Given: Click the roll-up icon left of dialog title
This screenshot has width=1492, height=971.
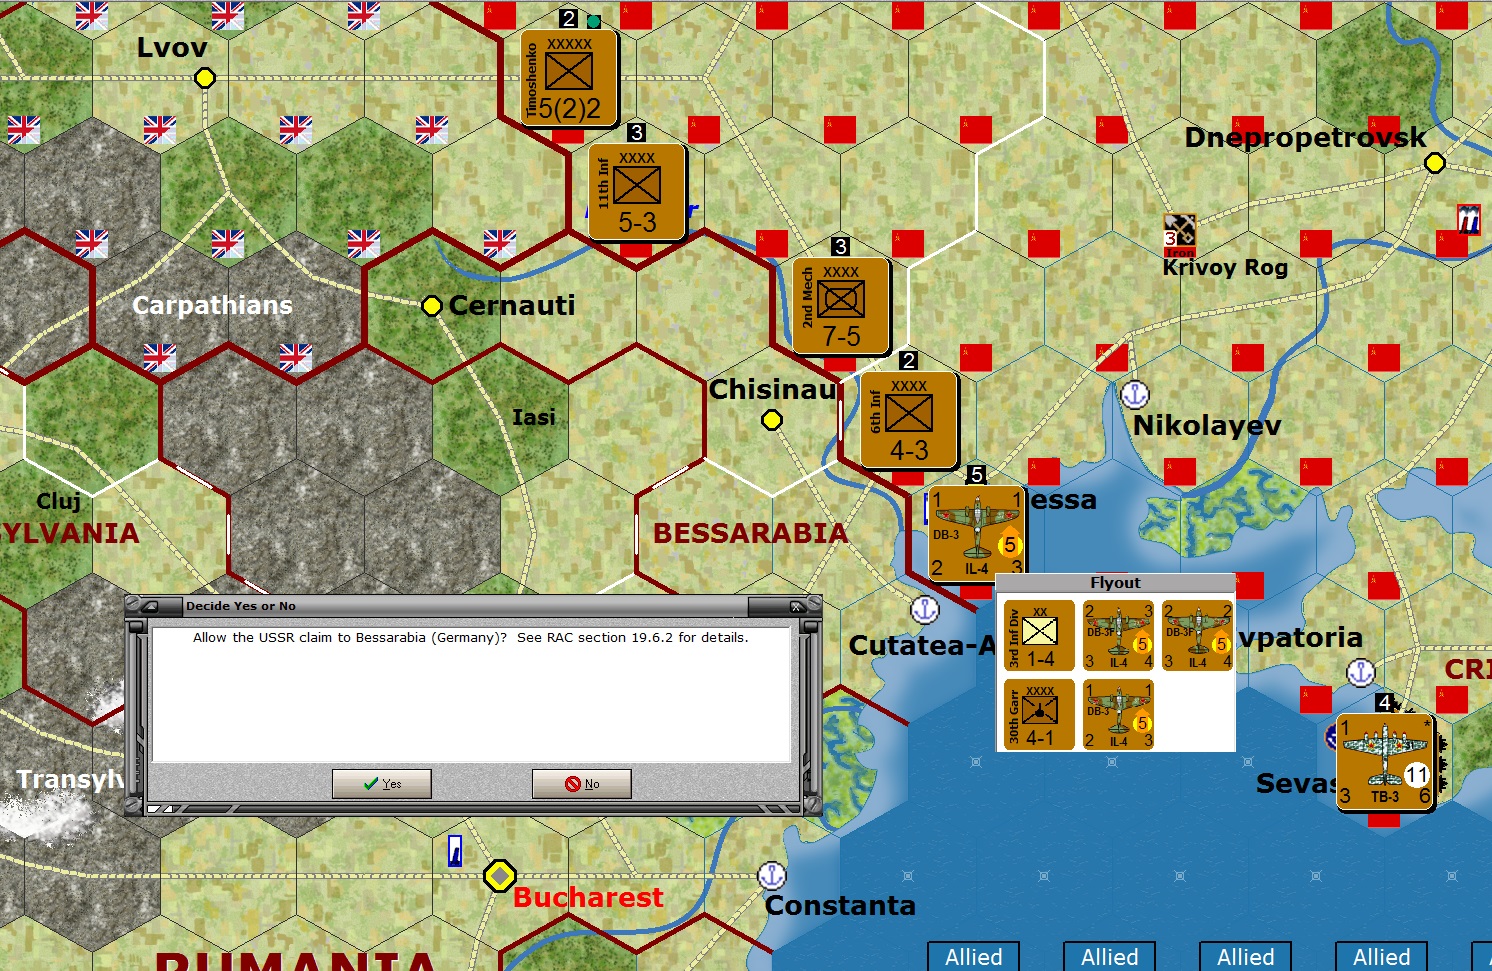Looking at the screenshot, I should [x=149, y=606].
